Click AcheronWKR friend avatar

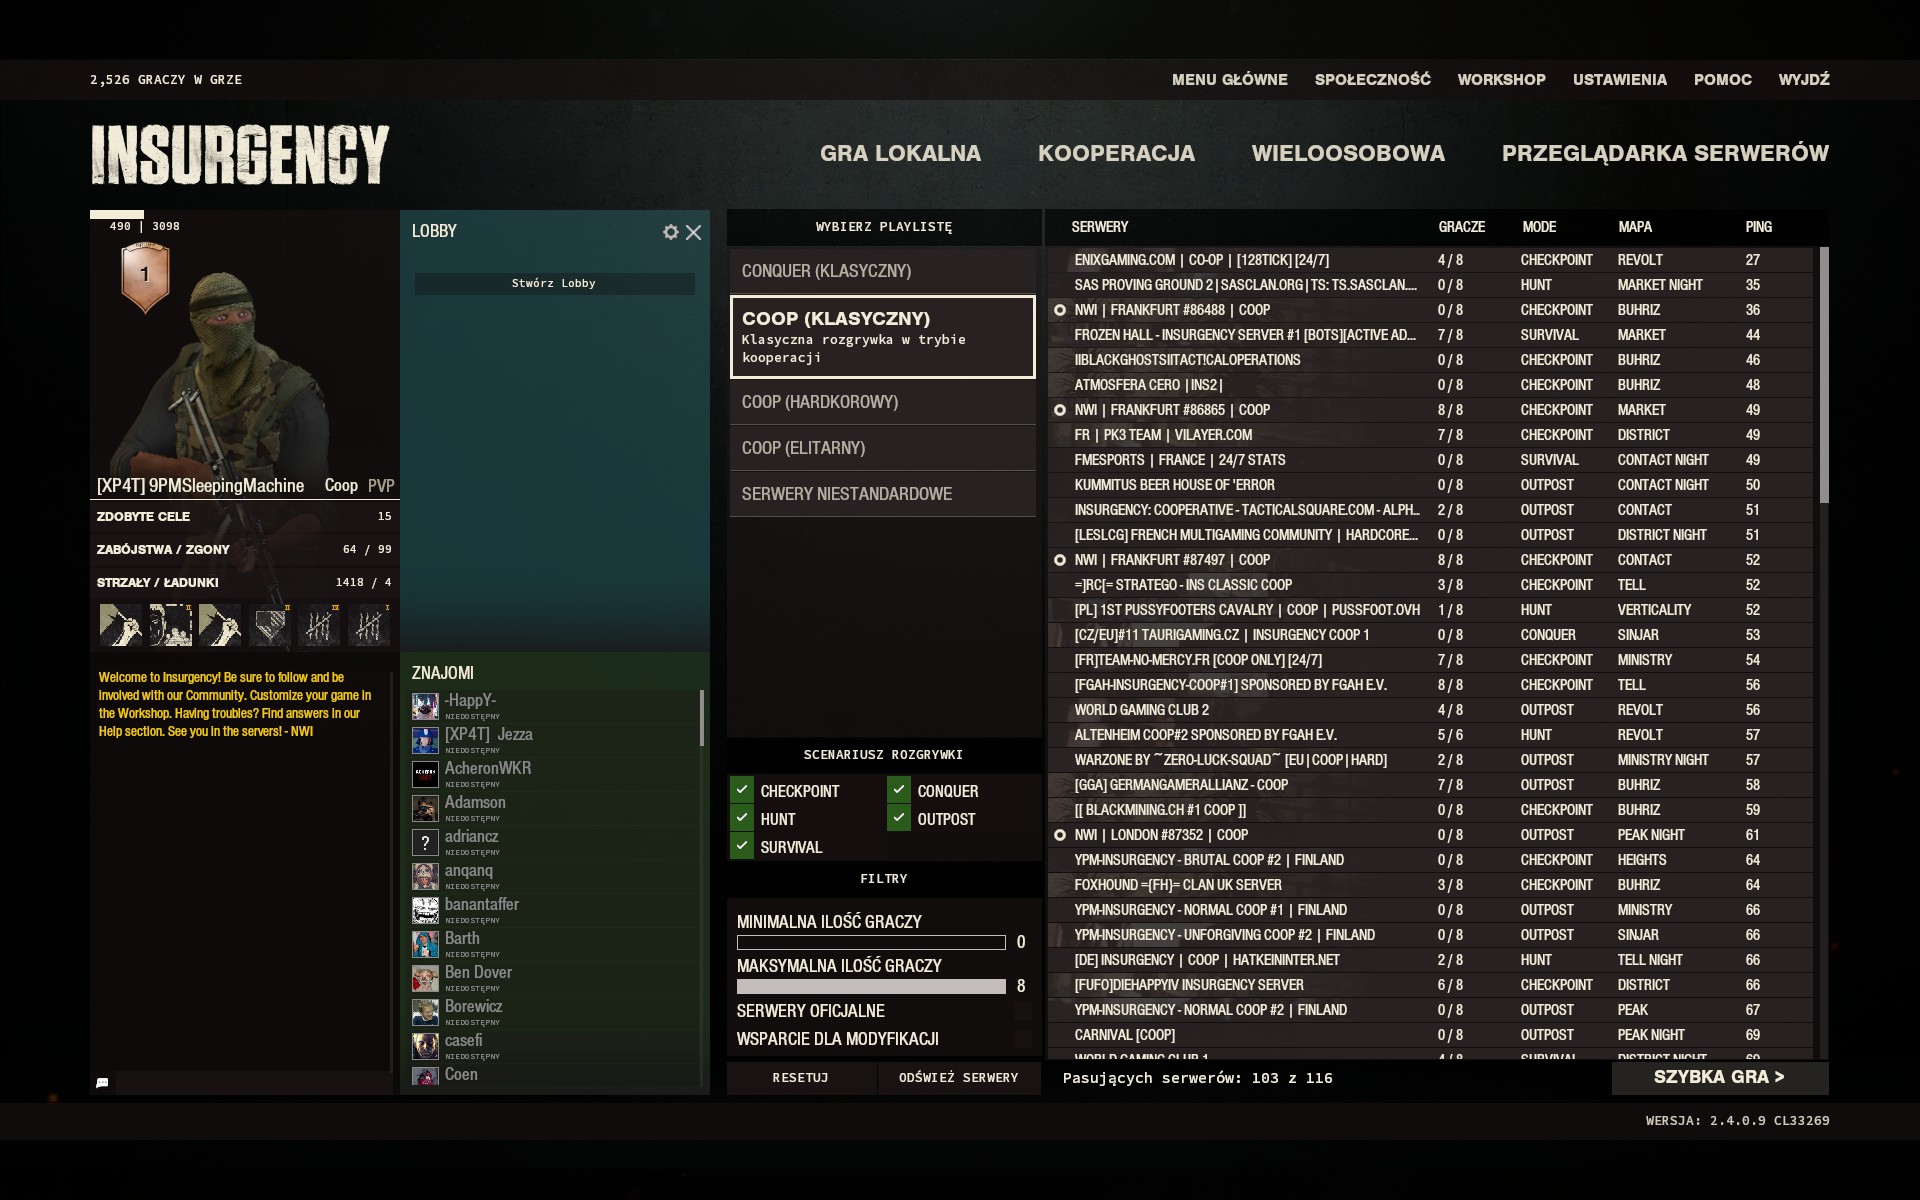(425, 774)
